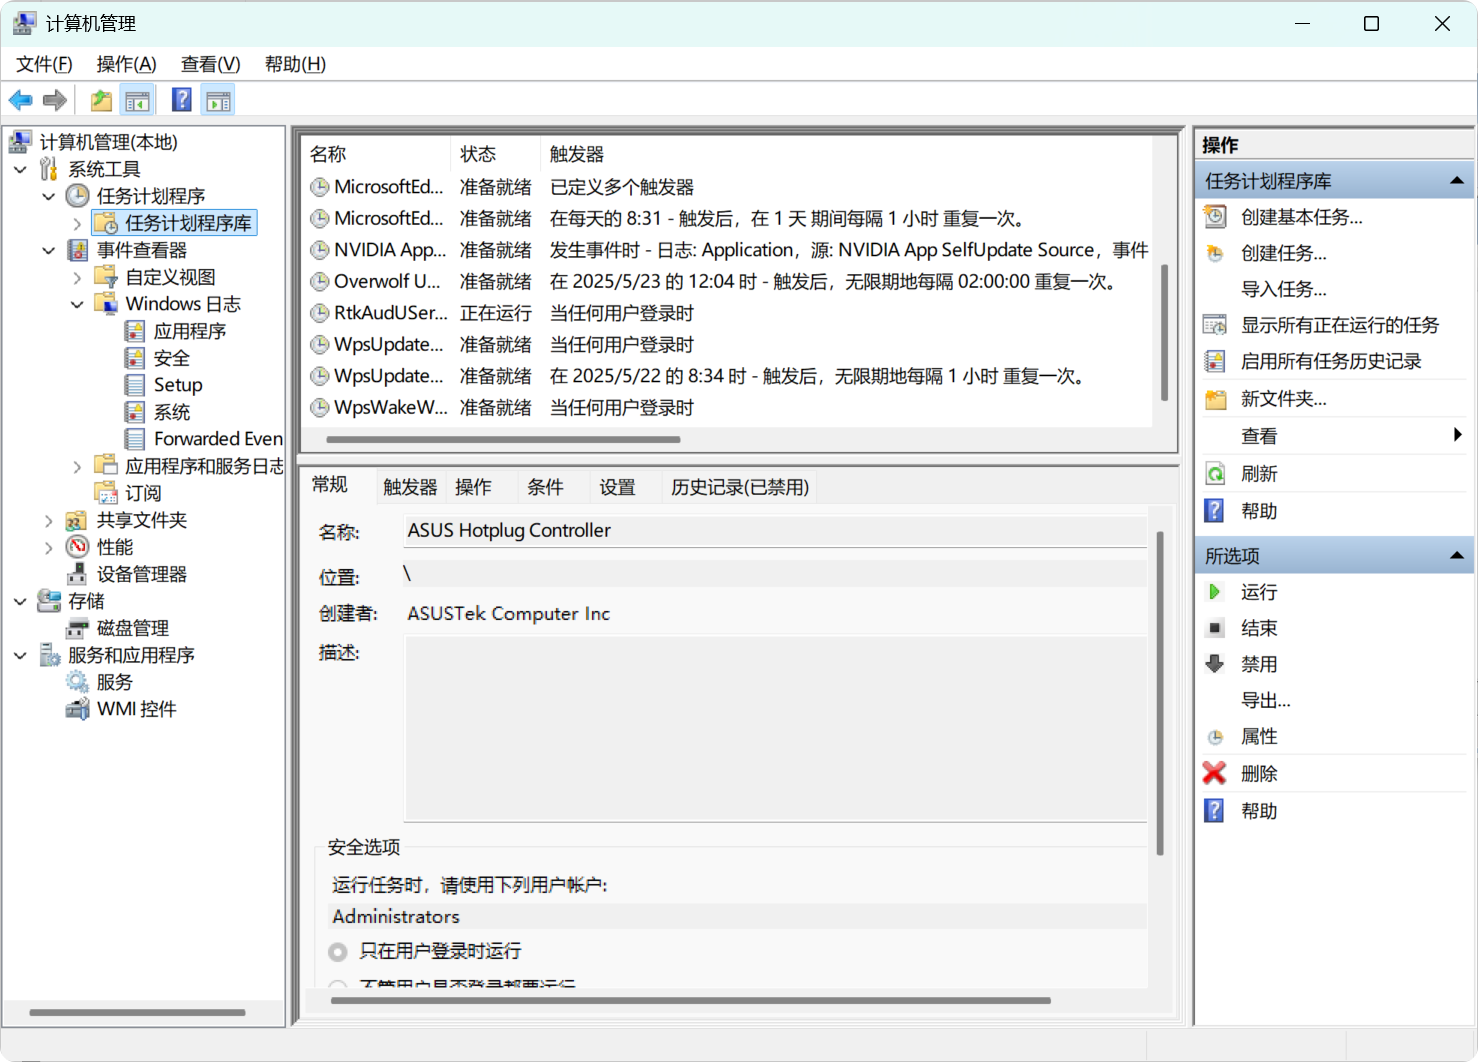Image resolution: width=1478 pixels, height=1062 pixels.
Task: Switch to the 条件 tab
Action: point(545,487)
